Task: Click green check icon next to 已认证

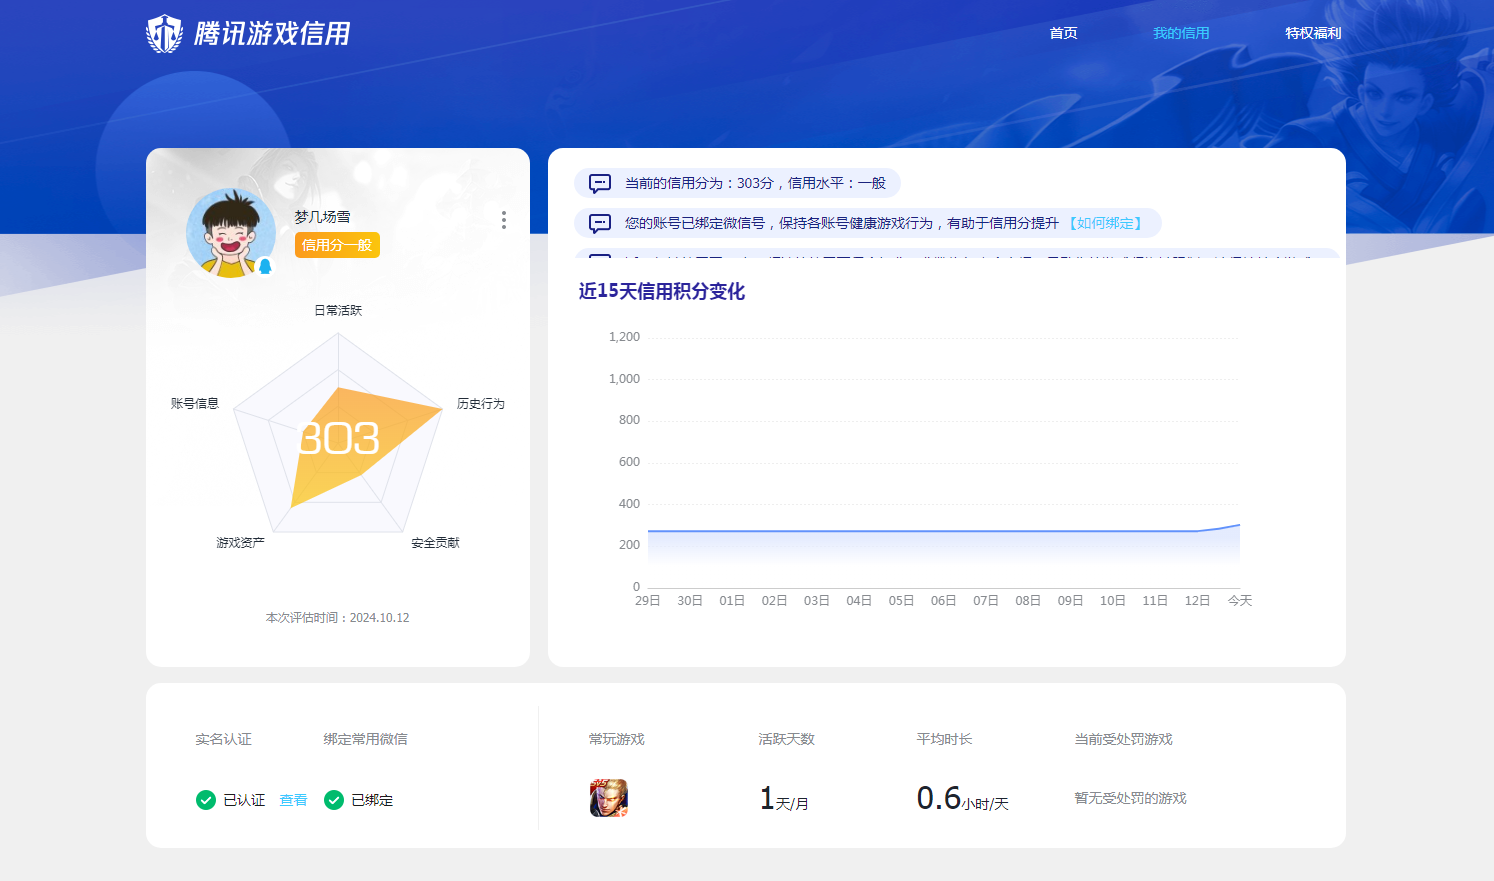Action: tap(206, 800)
